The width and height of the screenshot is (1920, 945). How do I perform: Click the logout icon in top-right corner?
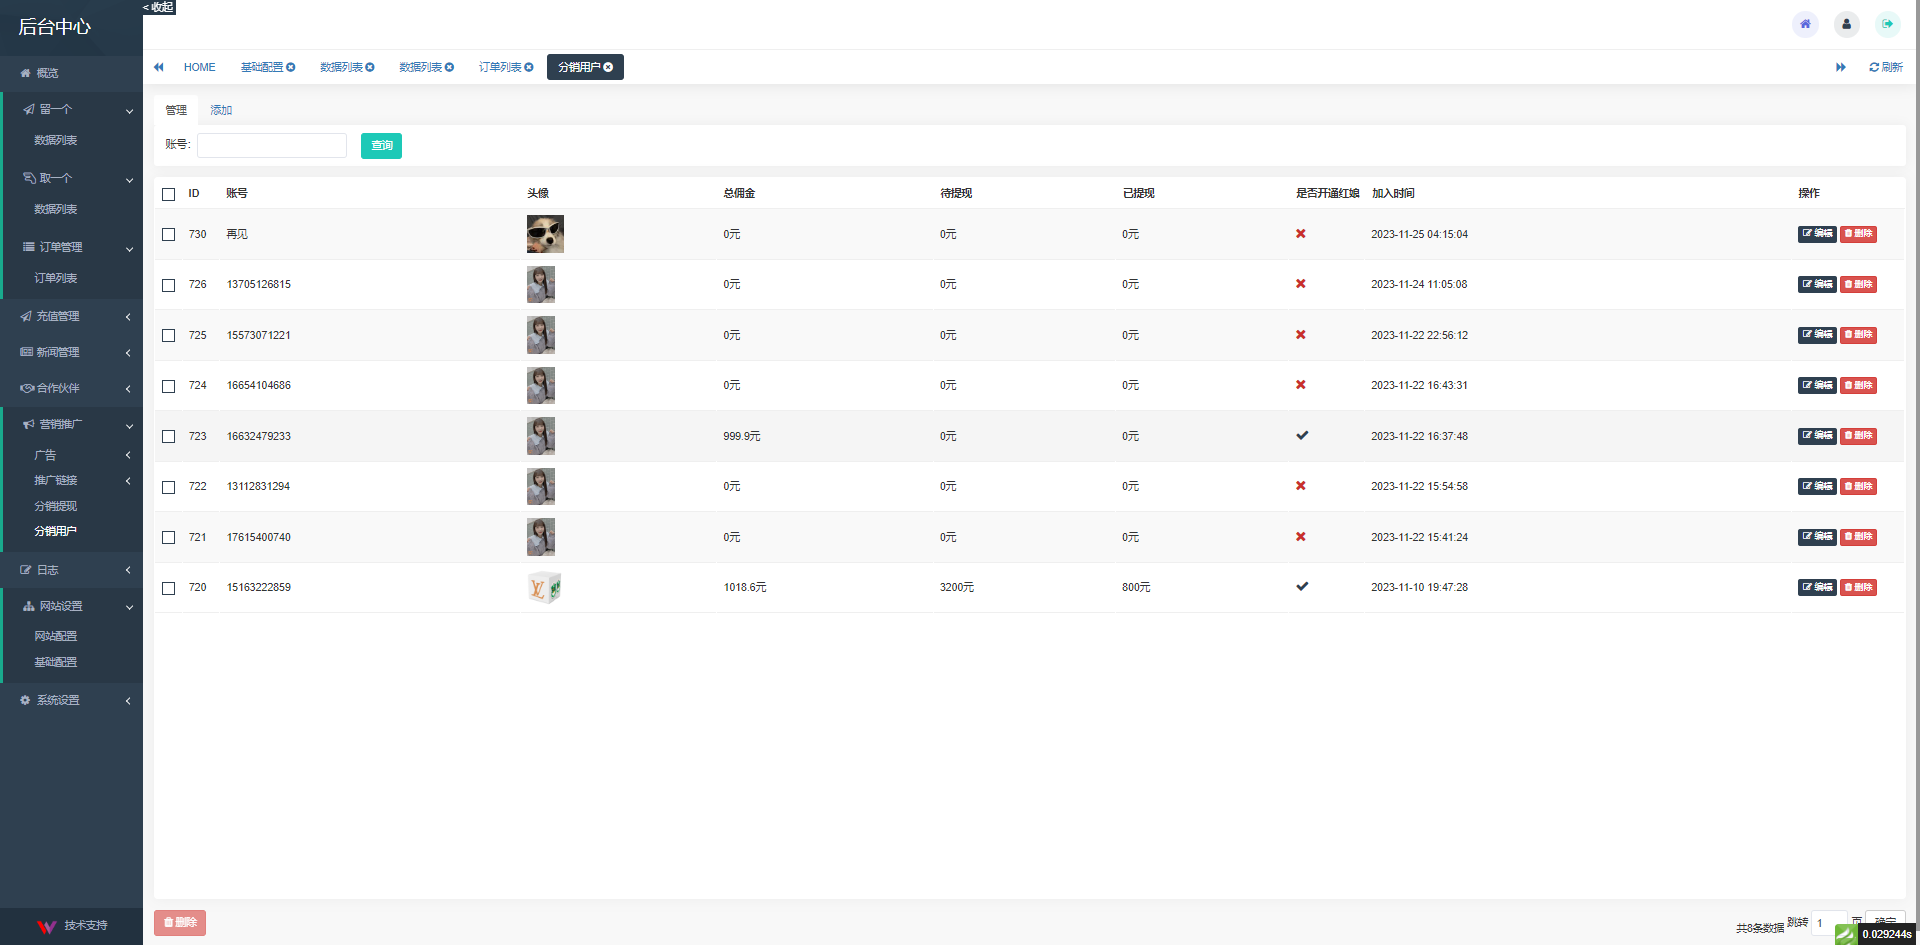click(x=1887, y=24)
